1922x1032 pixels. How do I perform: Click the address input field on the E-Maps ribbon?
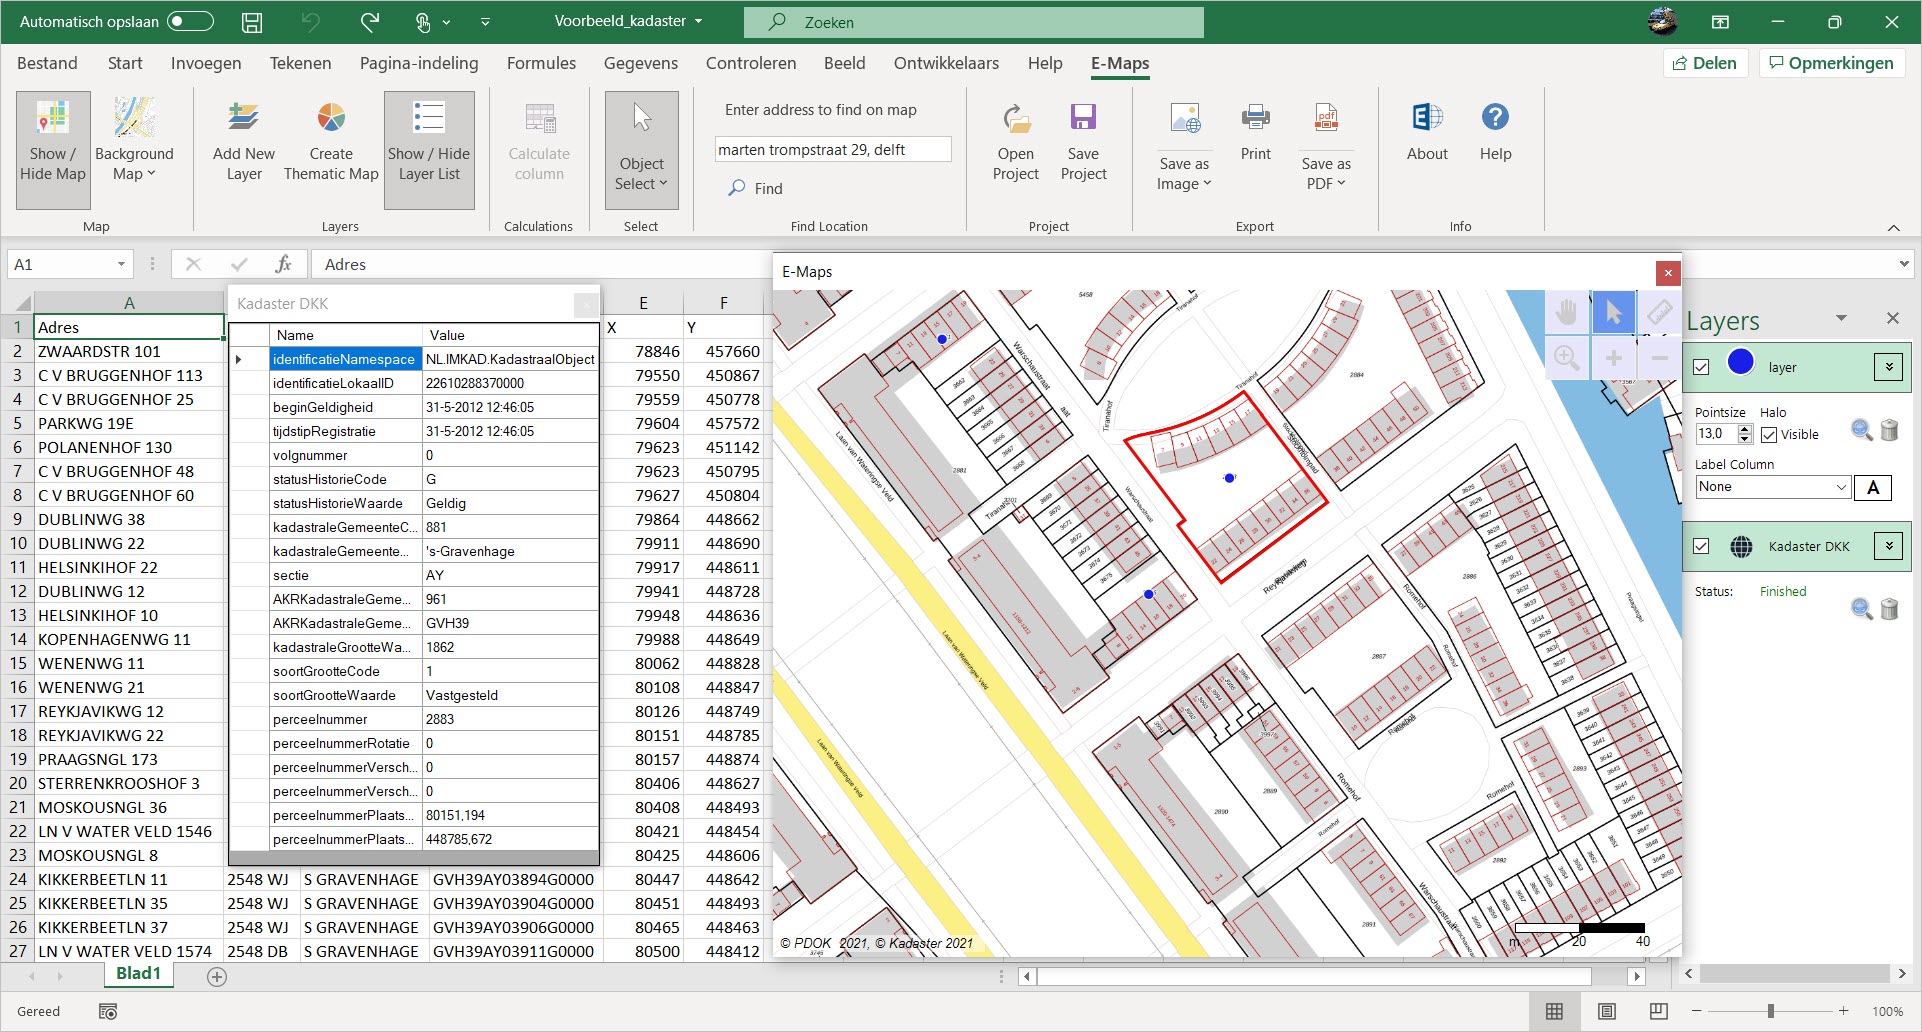tap(833, 148)
